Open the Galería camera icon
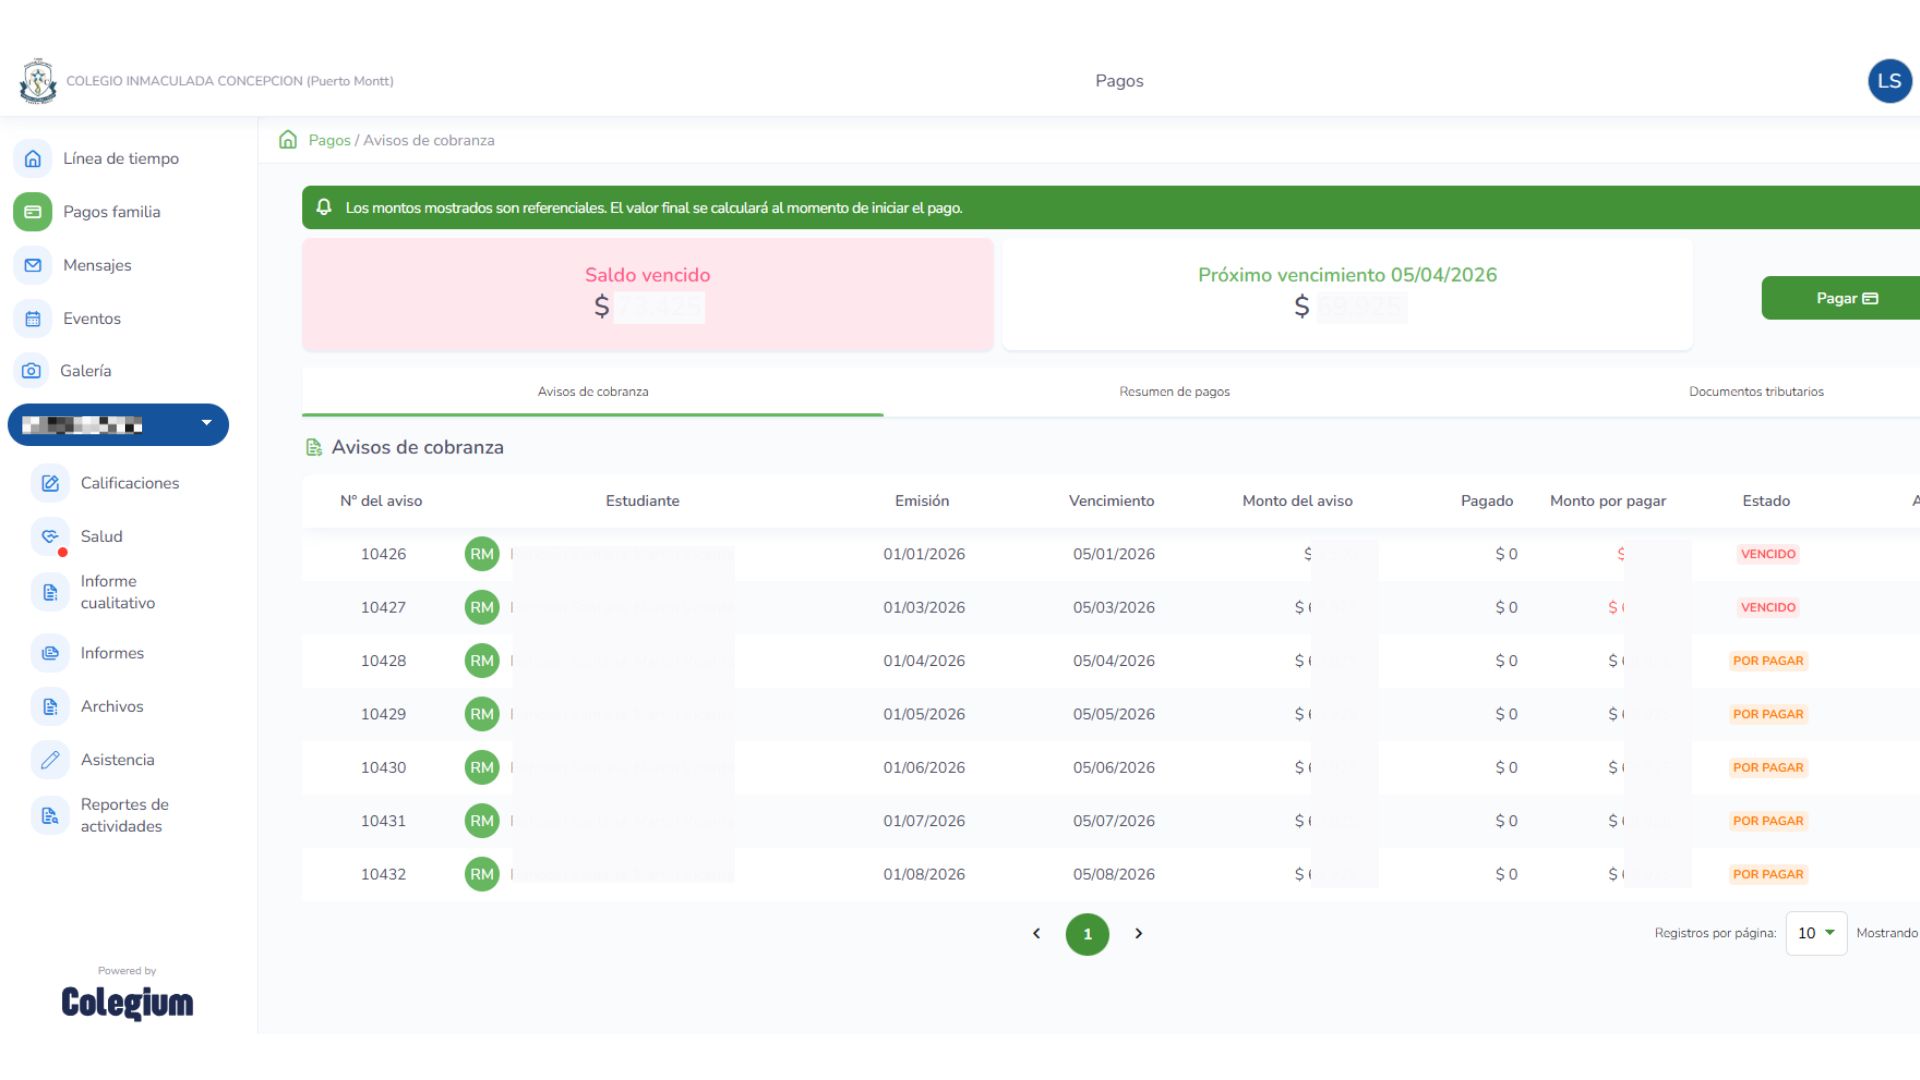The width and height of the screenshot is (1920, 1080). 32,371
